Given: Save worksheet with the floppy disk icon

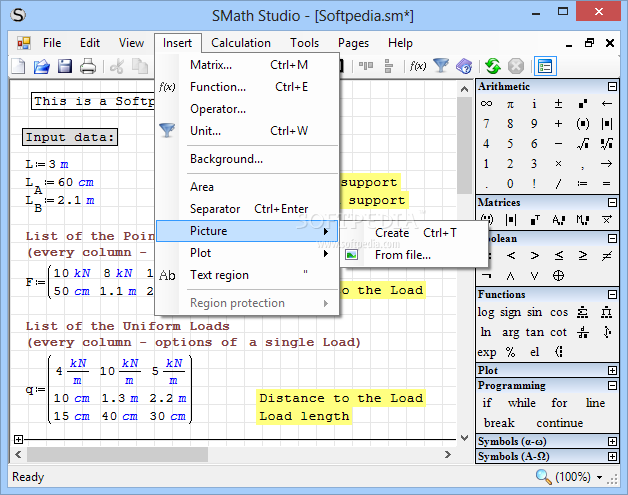Looking at the screenshot, I should [65, 66].
